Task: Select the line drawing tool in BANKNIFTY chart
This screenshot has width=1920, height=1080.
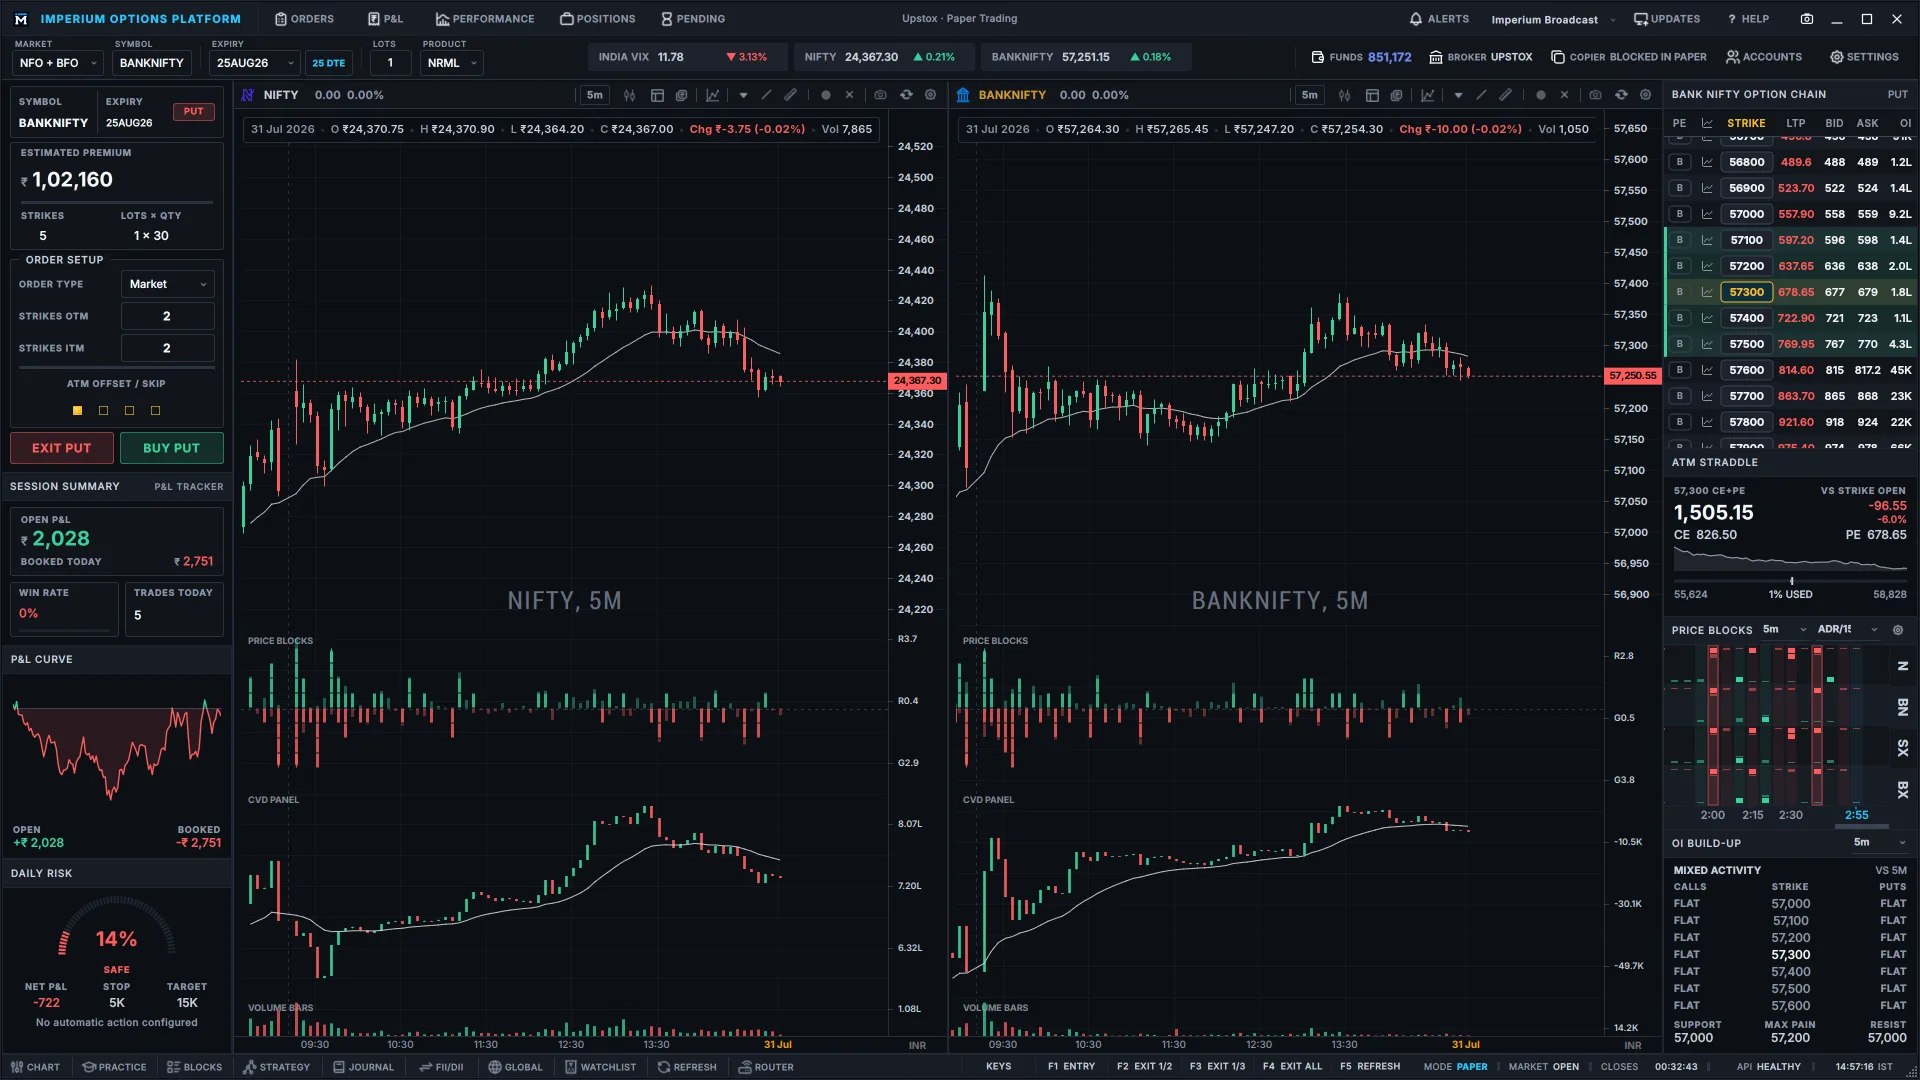Action: pos(1481,95)
